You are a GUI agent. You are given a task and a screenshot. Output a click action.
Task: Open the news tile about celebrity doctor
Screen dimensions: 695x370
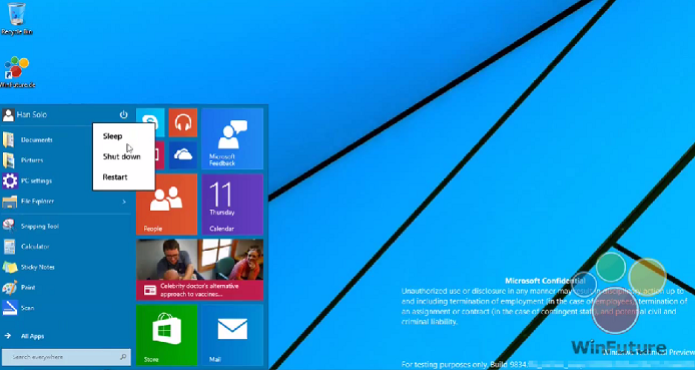(199, 270)
